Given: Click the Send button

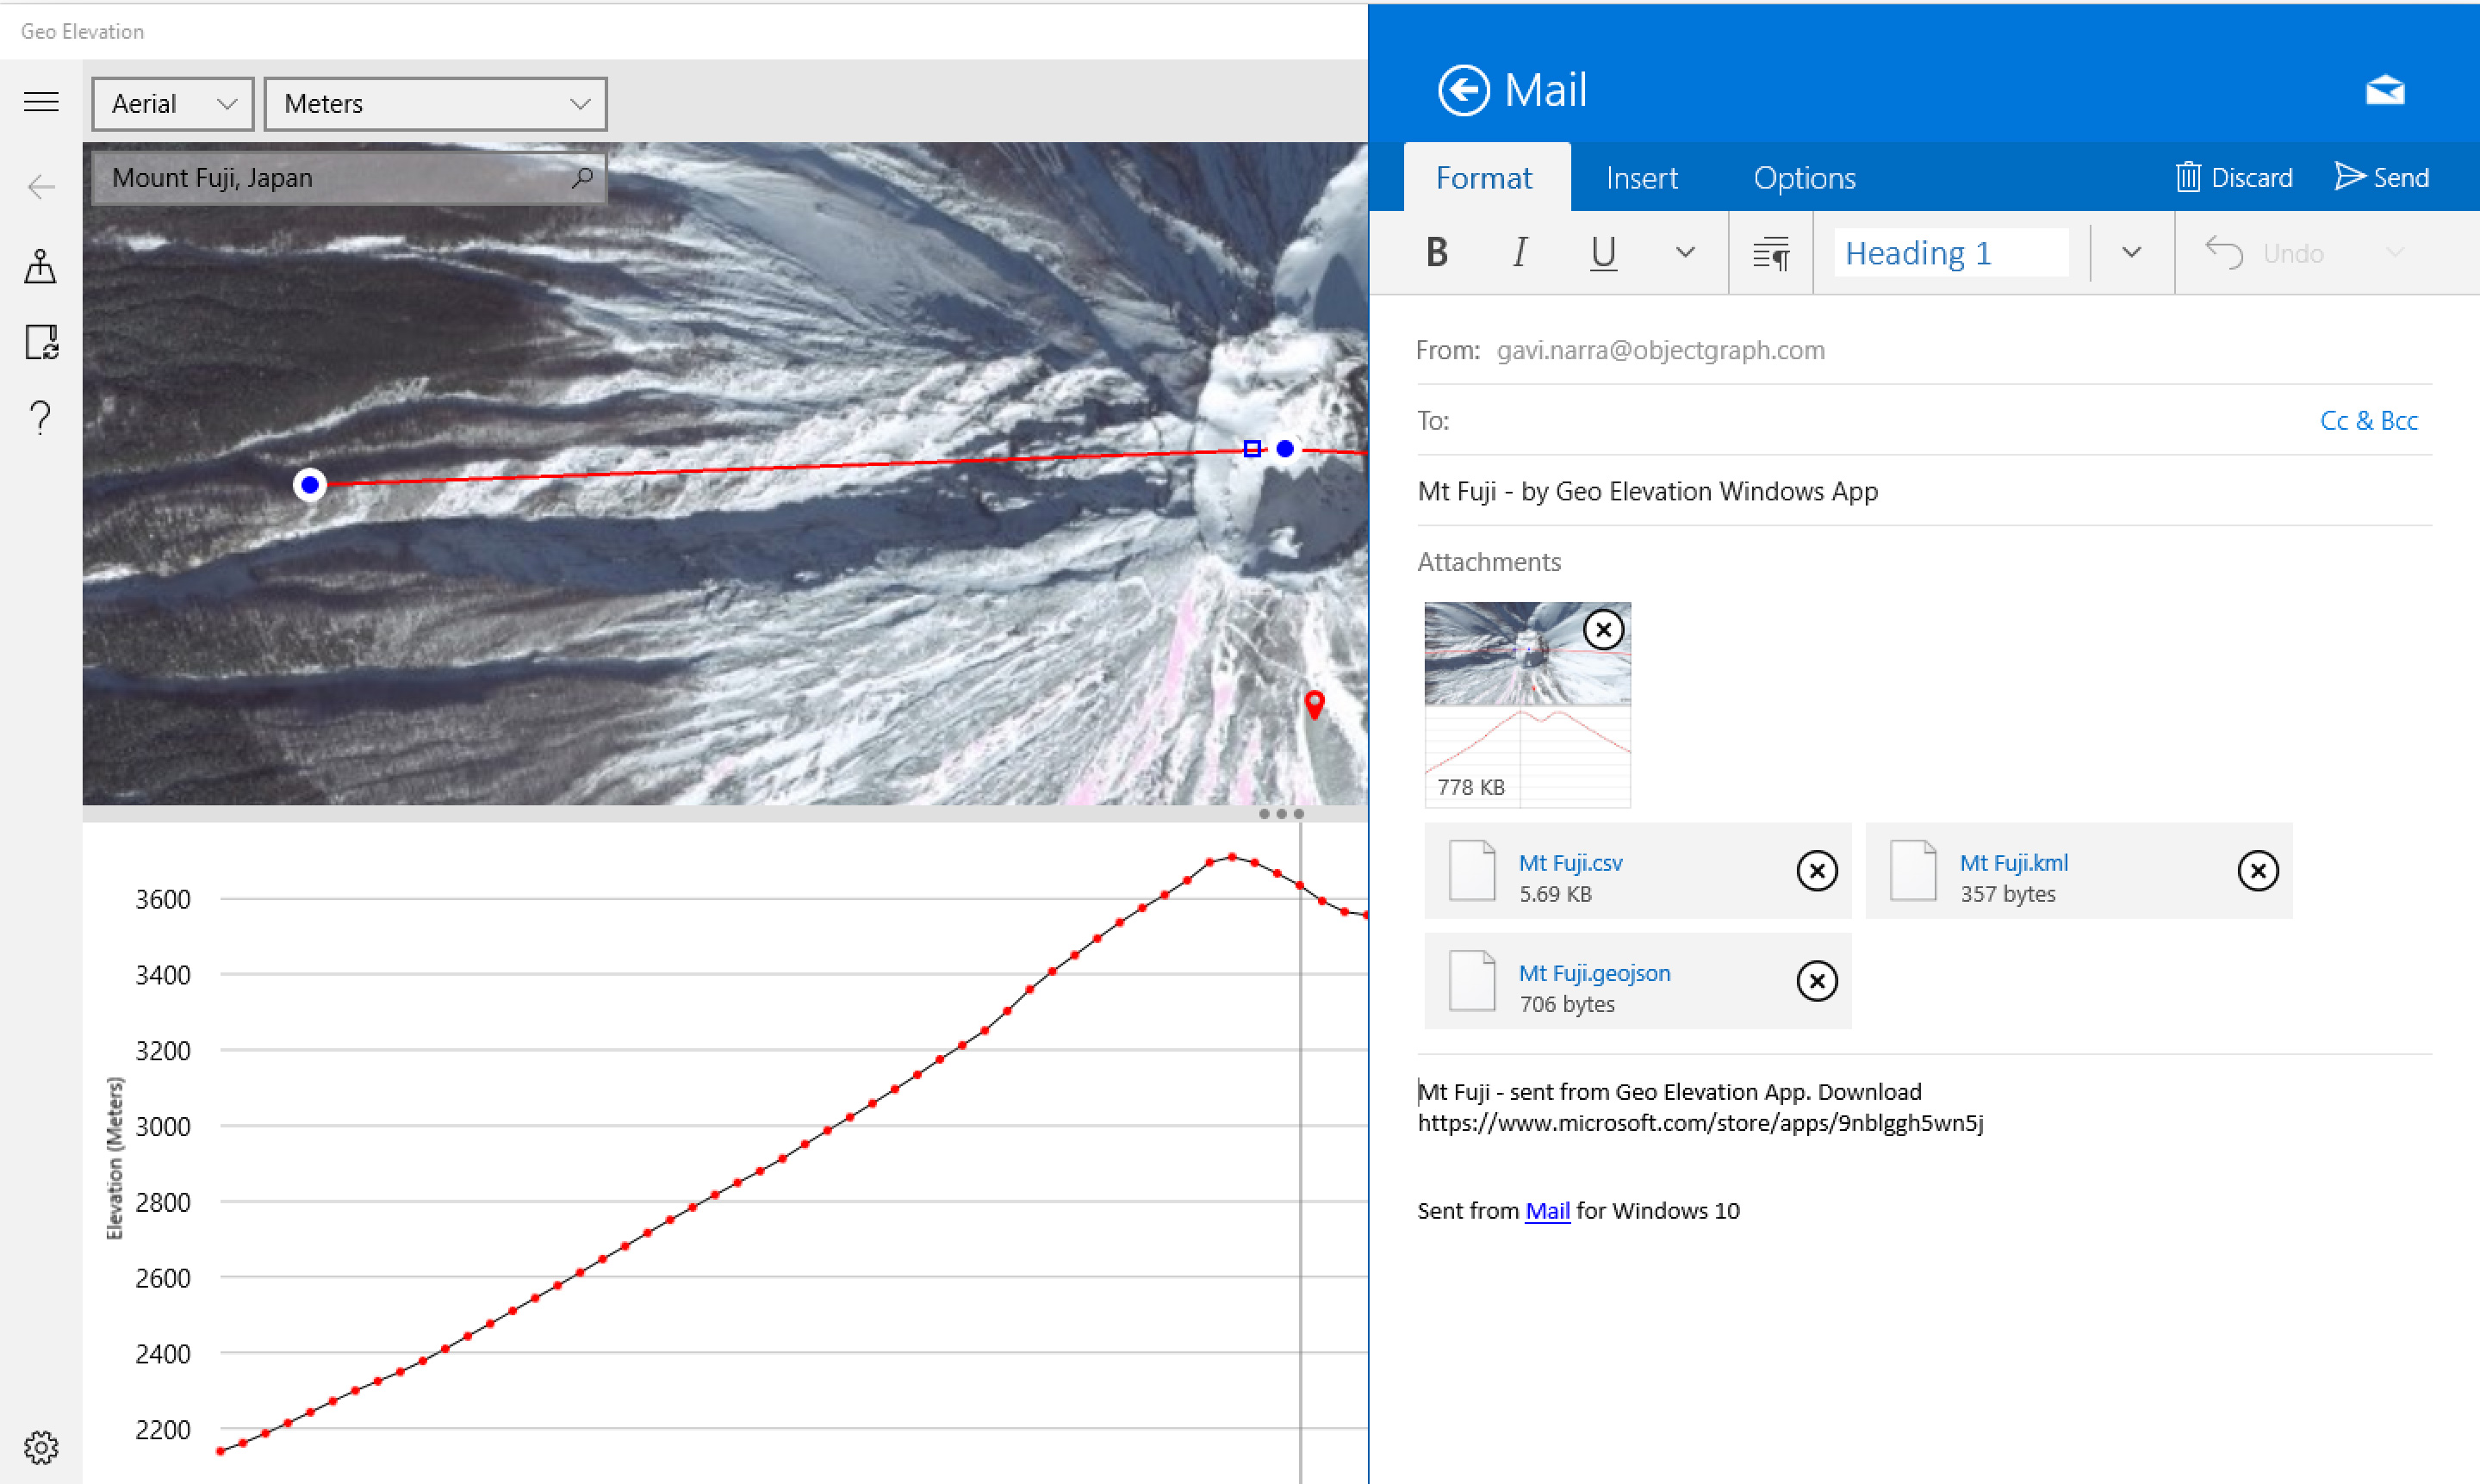Looking at the screenshot, I should point(2381,178).
